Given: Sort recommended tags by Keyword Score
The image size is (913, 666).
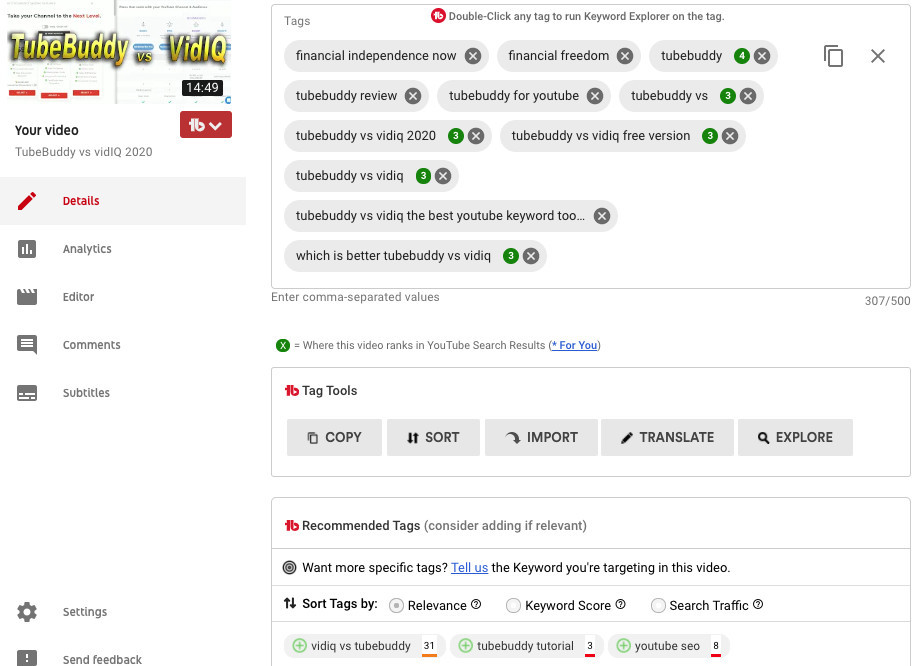Looking at the screenshot, I should tap(513, 605).
